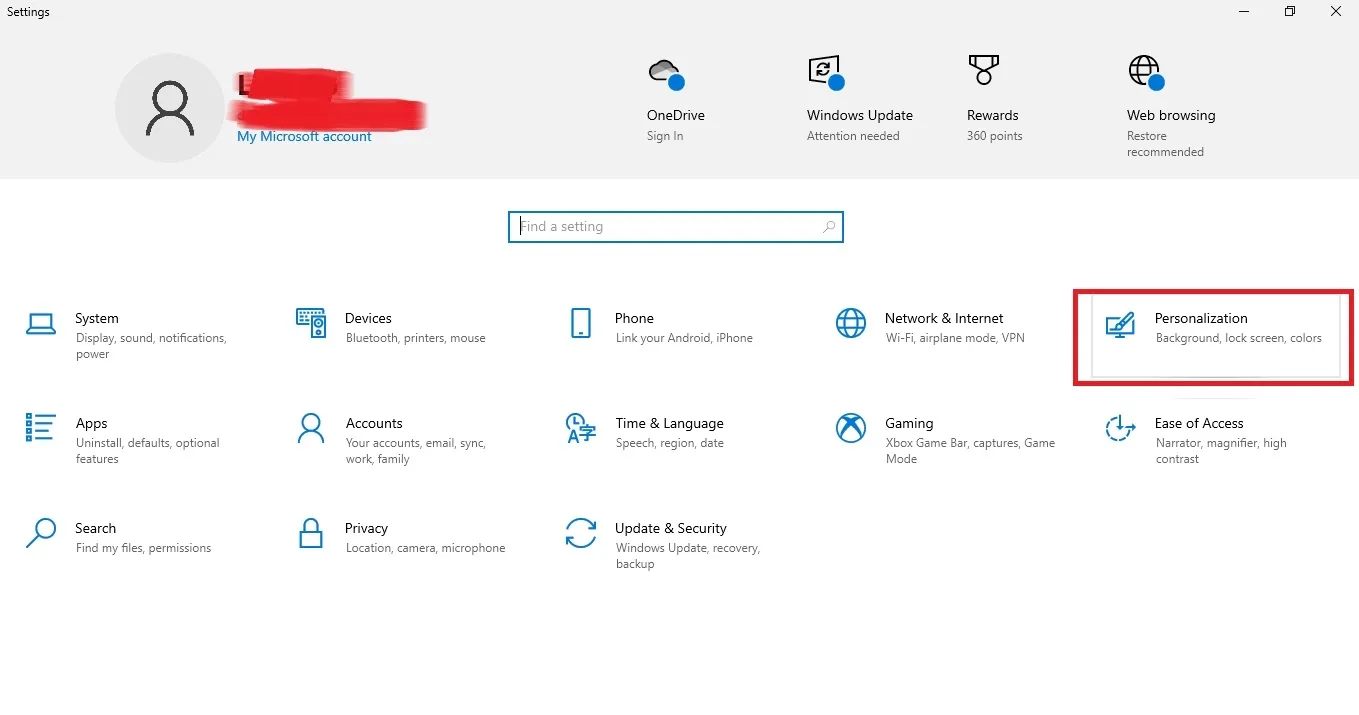Click the user profile avatar picture
Screen dimensions: 1359x715
[x=170, y=108]
